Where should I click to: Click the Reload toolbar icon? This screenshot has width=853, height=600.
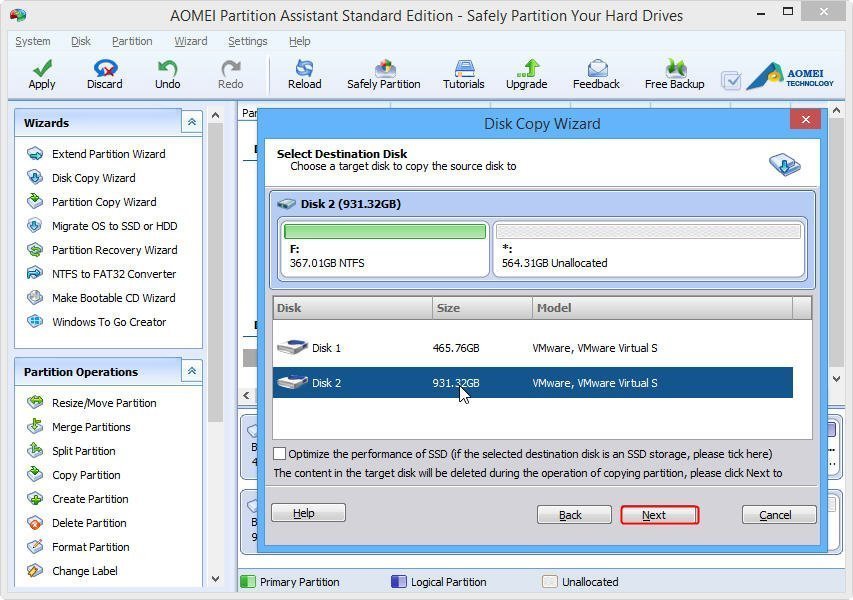(305, 75)
